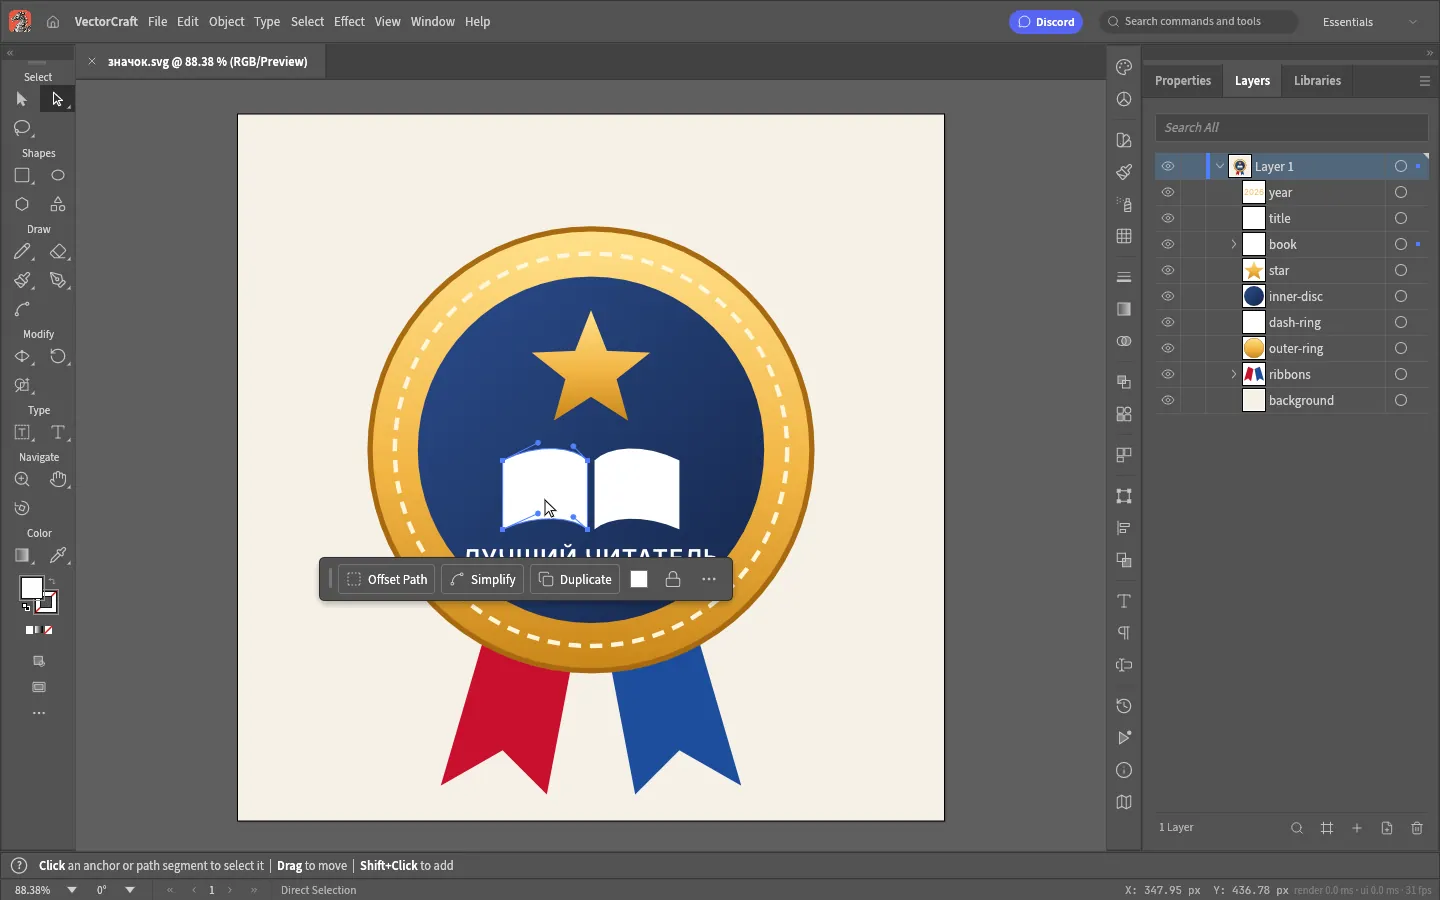Open the color palette panel icon
This screenshot has width=1440, height=900.
tap(1124, 67)
